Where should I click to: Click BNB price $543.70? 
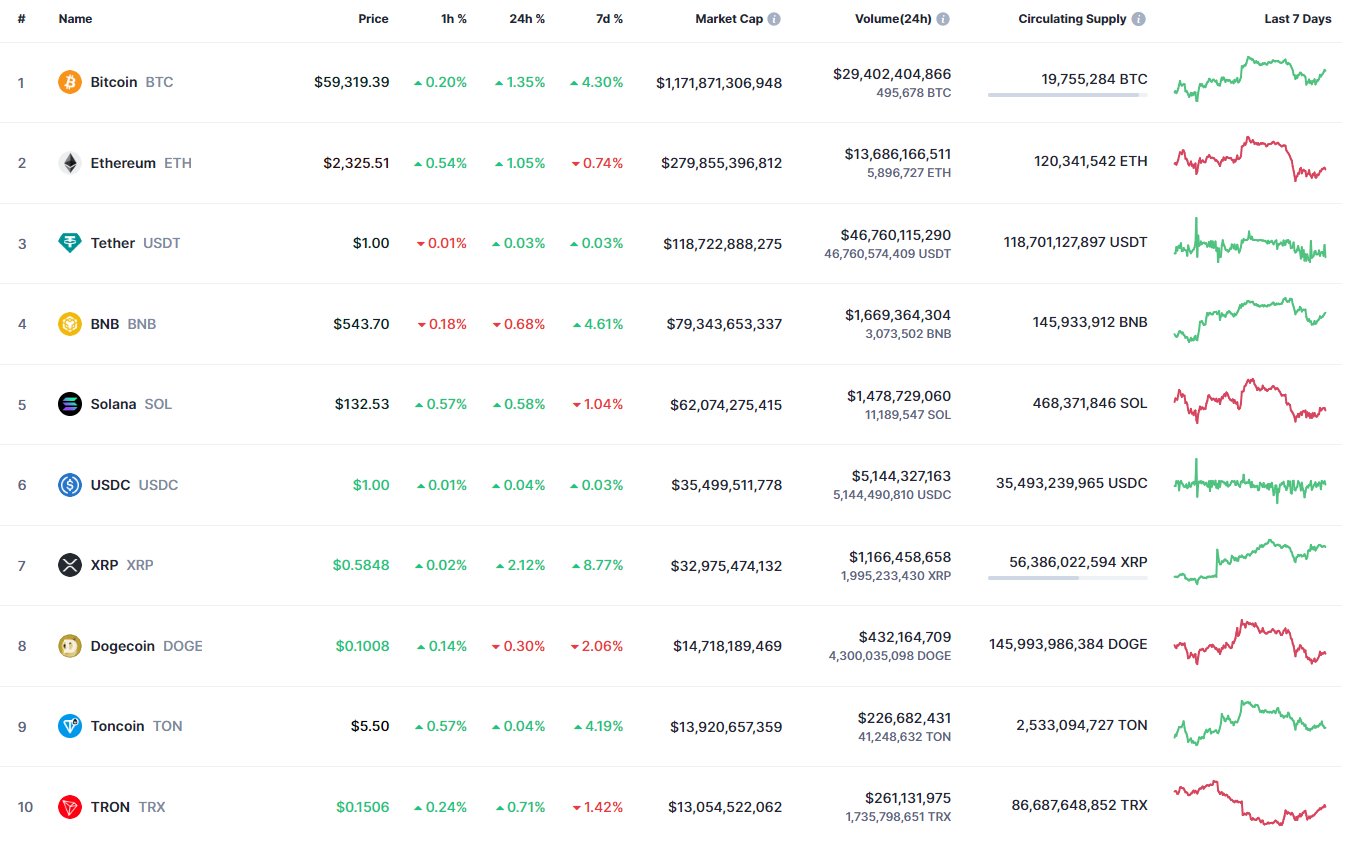(362, 324)
